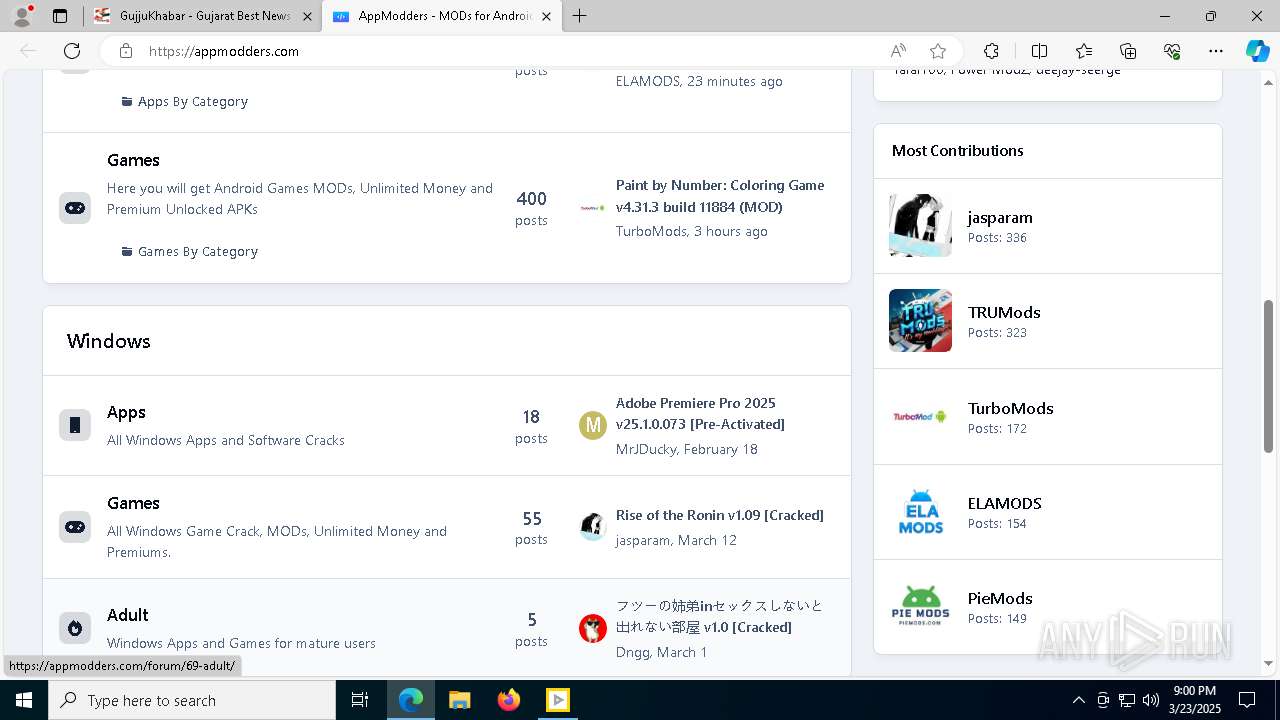
Task: View jasparam's small avatar beside Rise of the Ronin
Action: pos(593,527)
